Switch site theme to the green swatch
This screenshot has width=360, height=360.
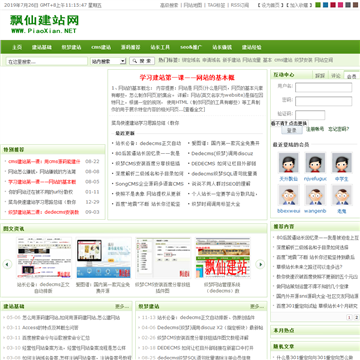click(x=318, y=5)
